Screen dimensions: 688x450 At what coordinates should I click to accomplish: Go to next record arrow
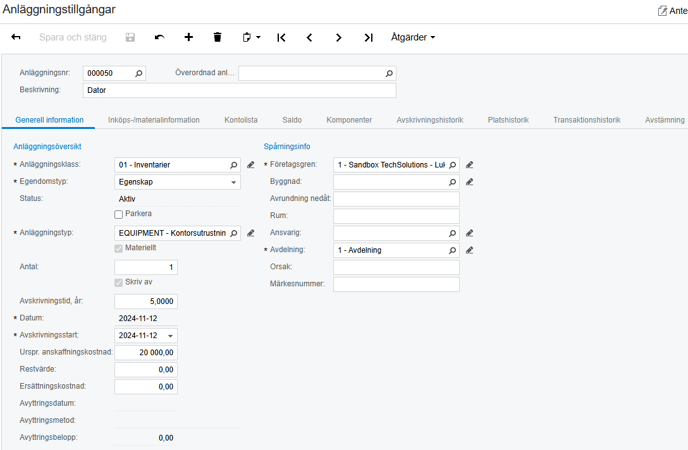tap(339, 38)
